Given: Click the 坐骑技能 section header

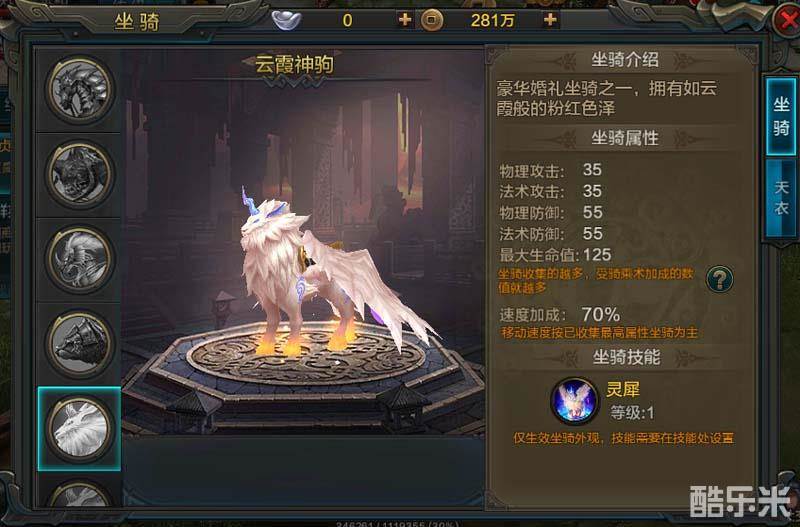Looking at the screenshot, I should [x=626, y=357].
